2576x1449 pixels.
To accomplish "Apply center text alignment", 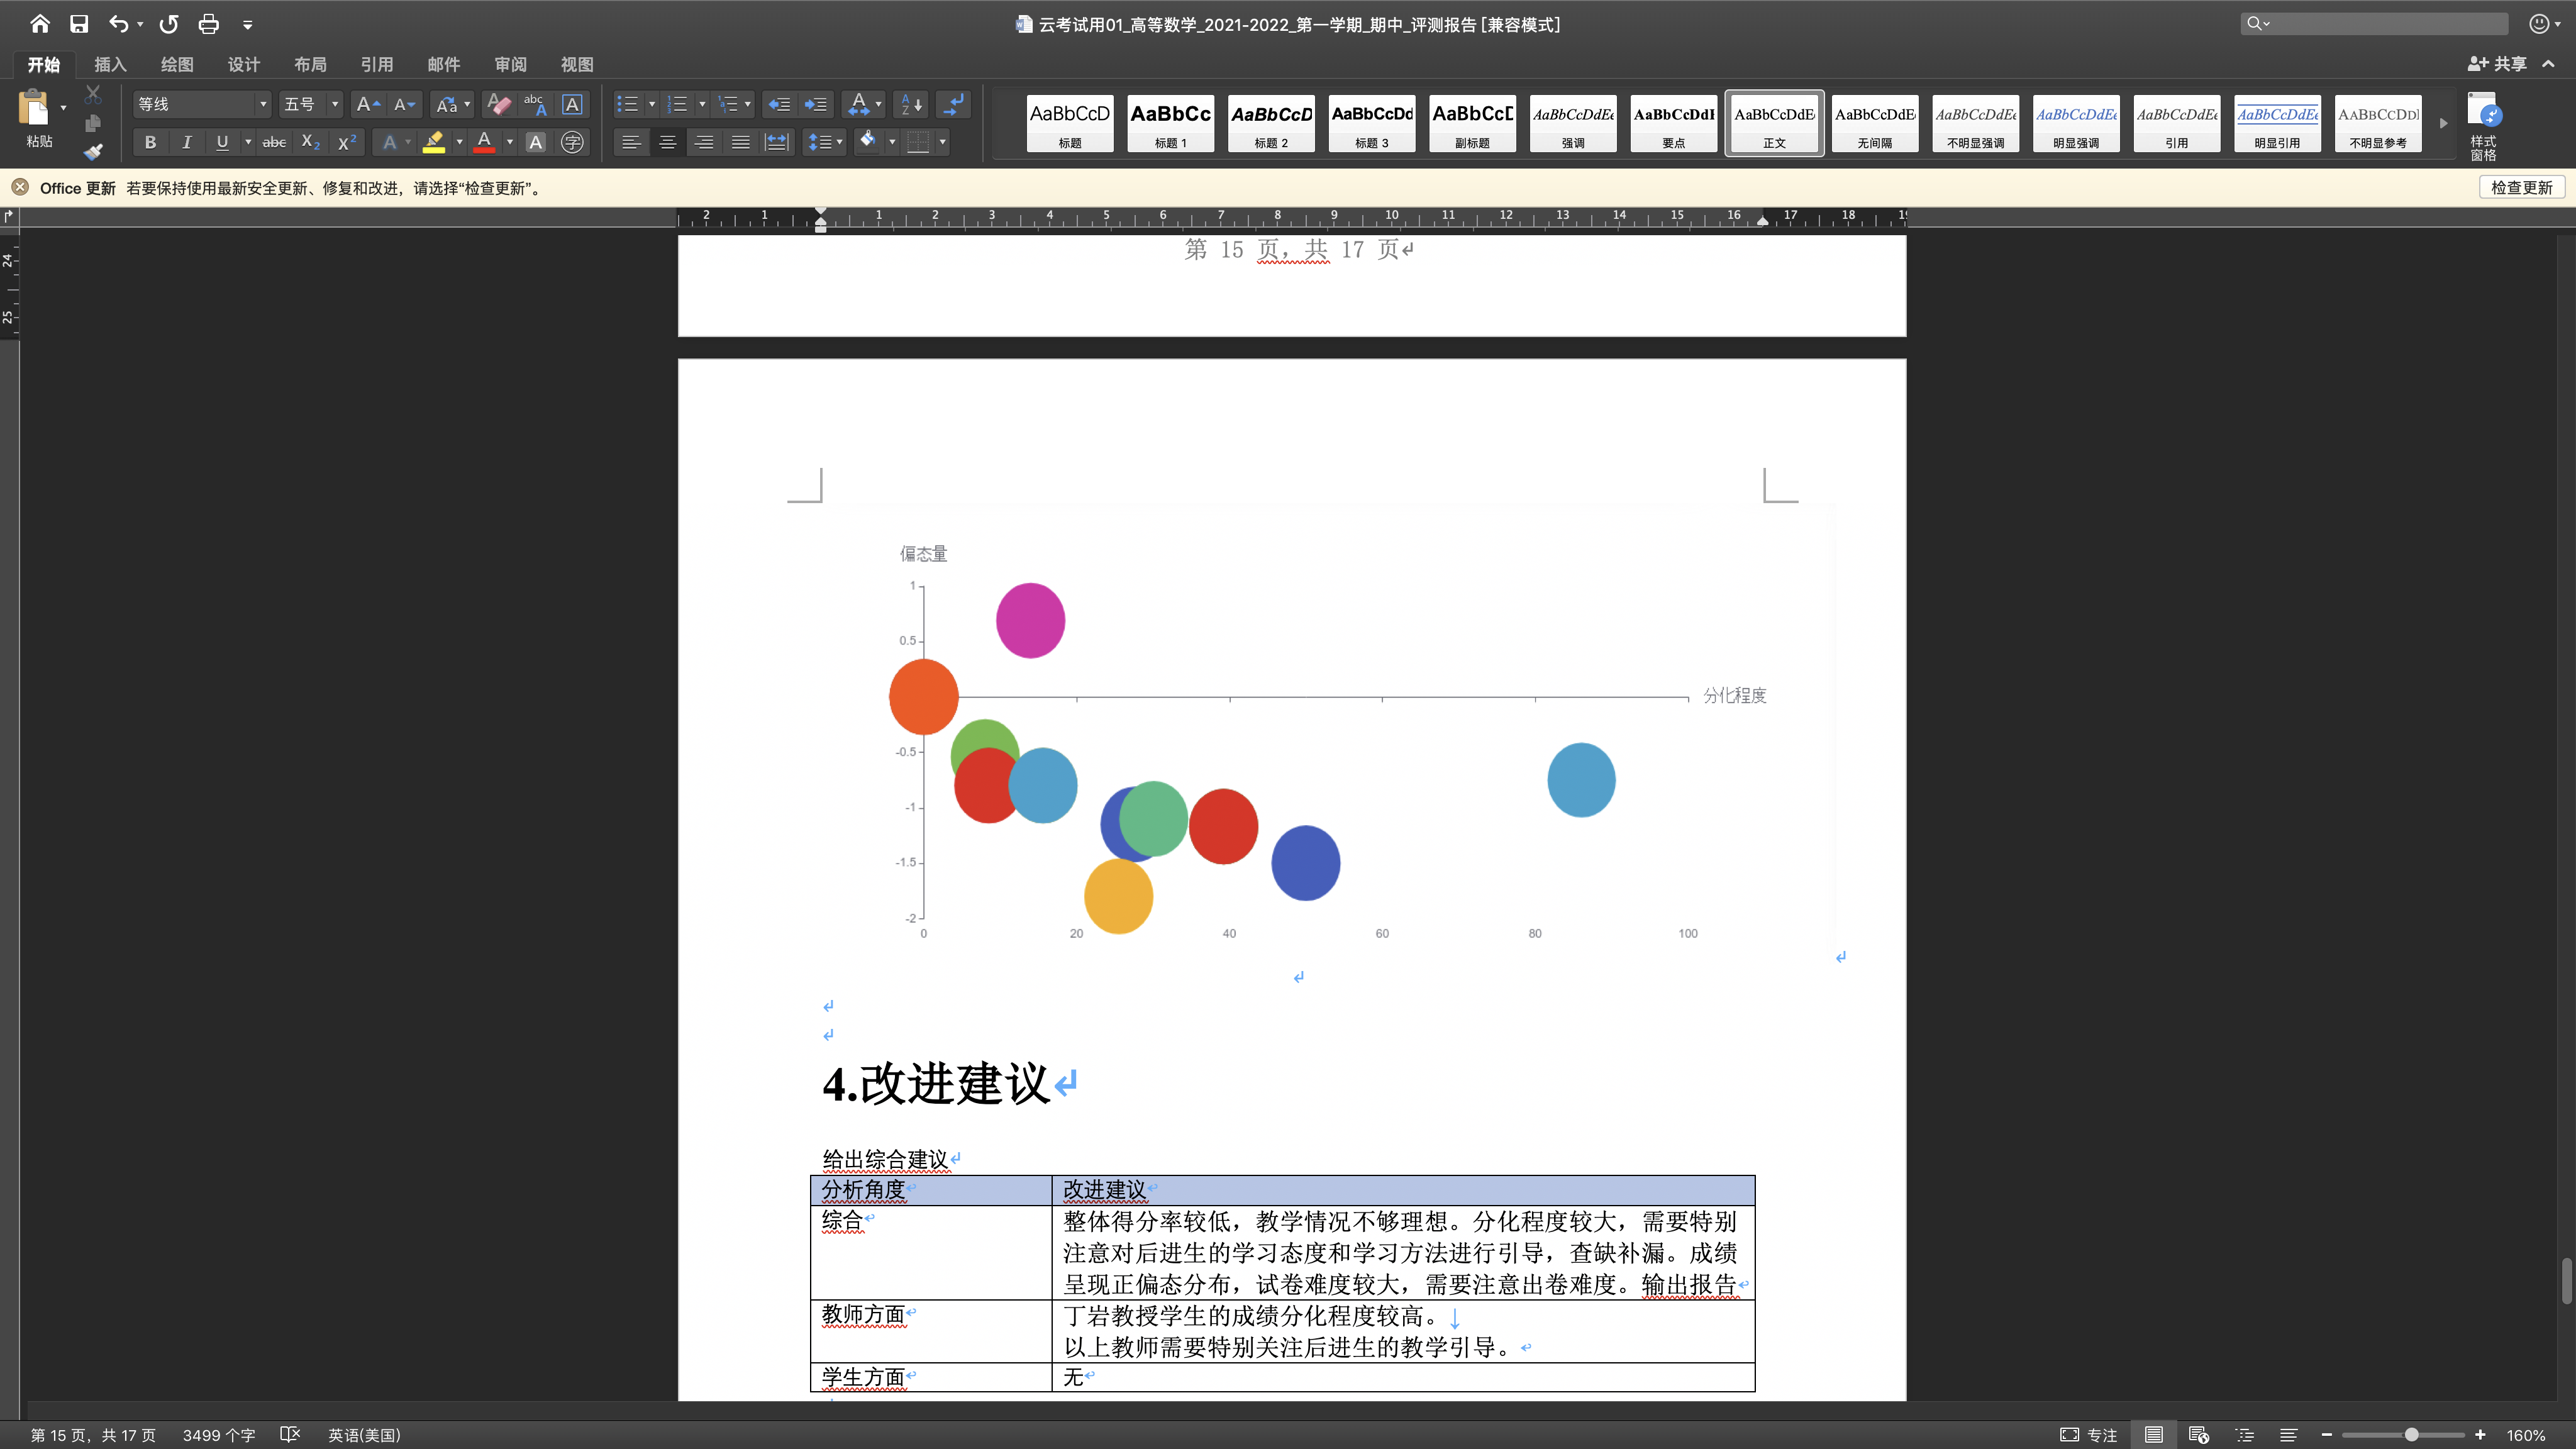I will click(667, 142).
